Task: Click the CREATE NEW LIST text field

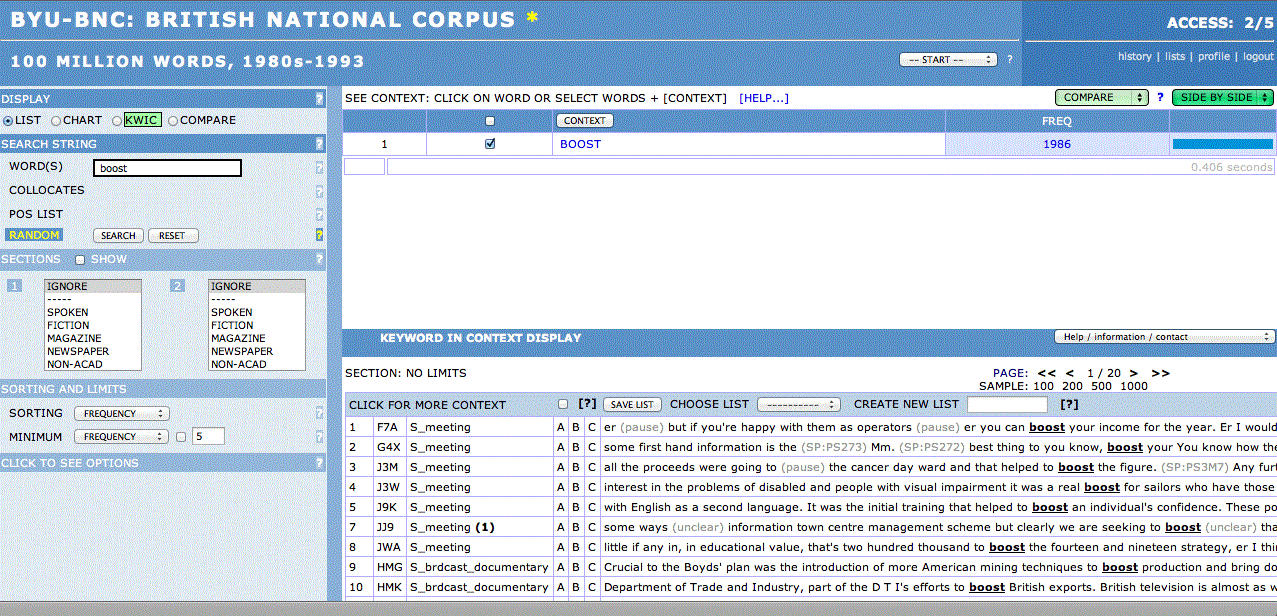Action: 1007,405
